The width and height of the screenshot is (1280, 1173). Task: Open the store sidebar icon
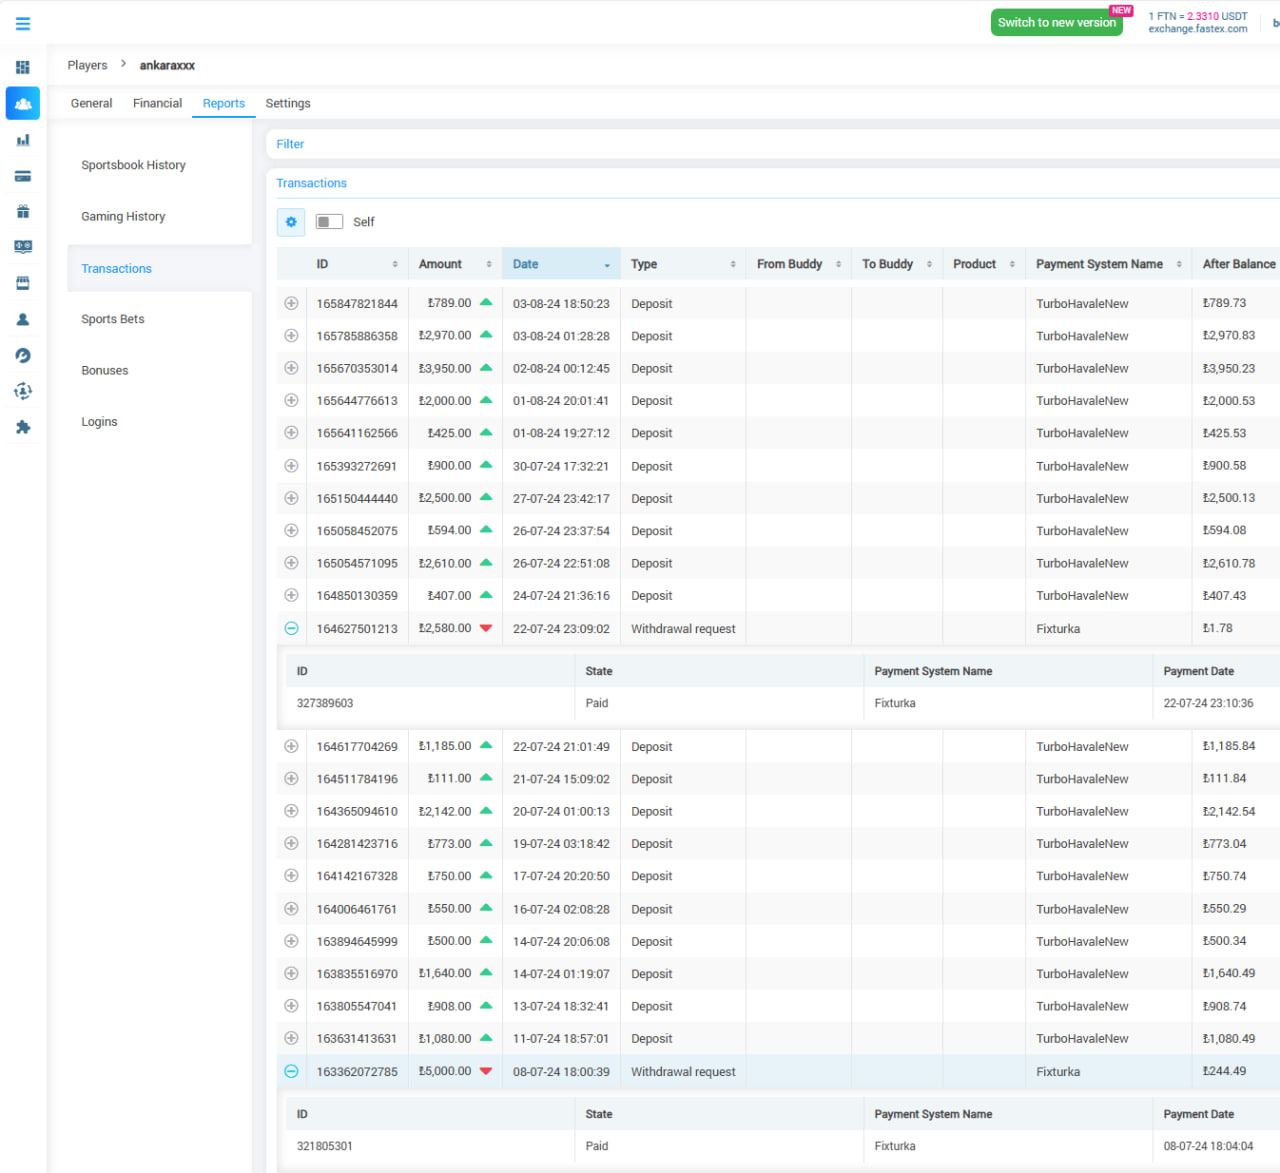(23, 283)
